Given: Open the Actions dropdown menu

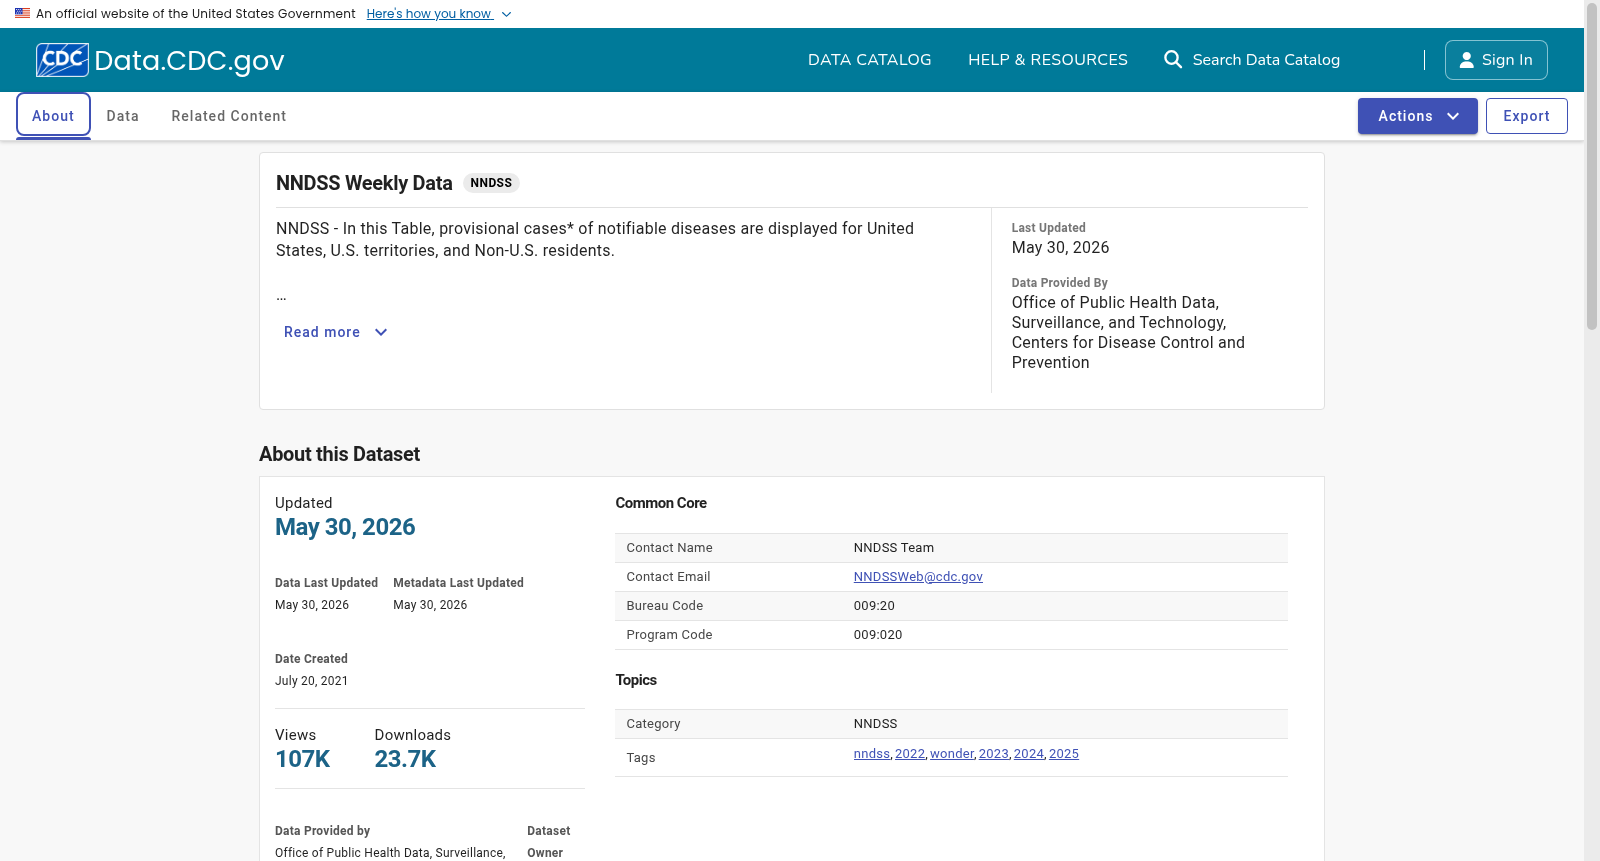Looking at the screenshot, I should [x=1417, y=116].
